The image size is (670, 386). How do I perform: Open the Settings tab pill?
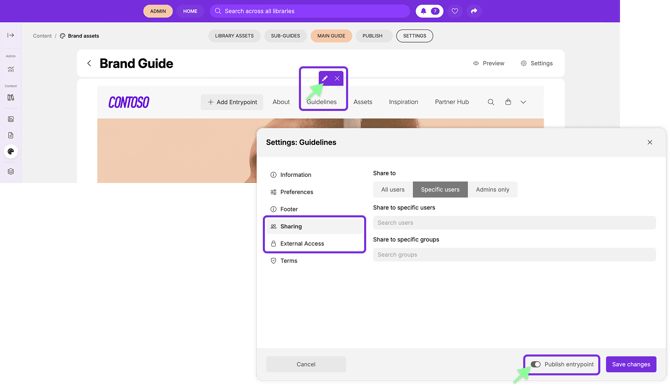[414, 36]
